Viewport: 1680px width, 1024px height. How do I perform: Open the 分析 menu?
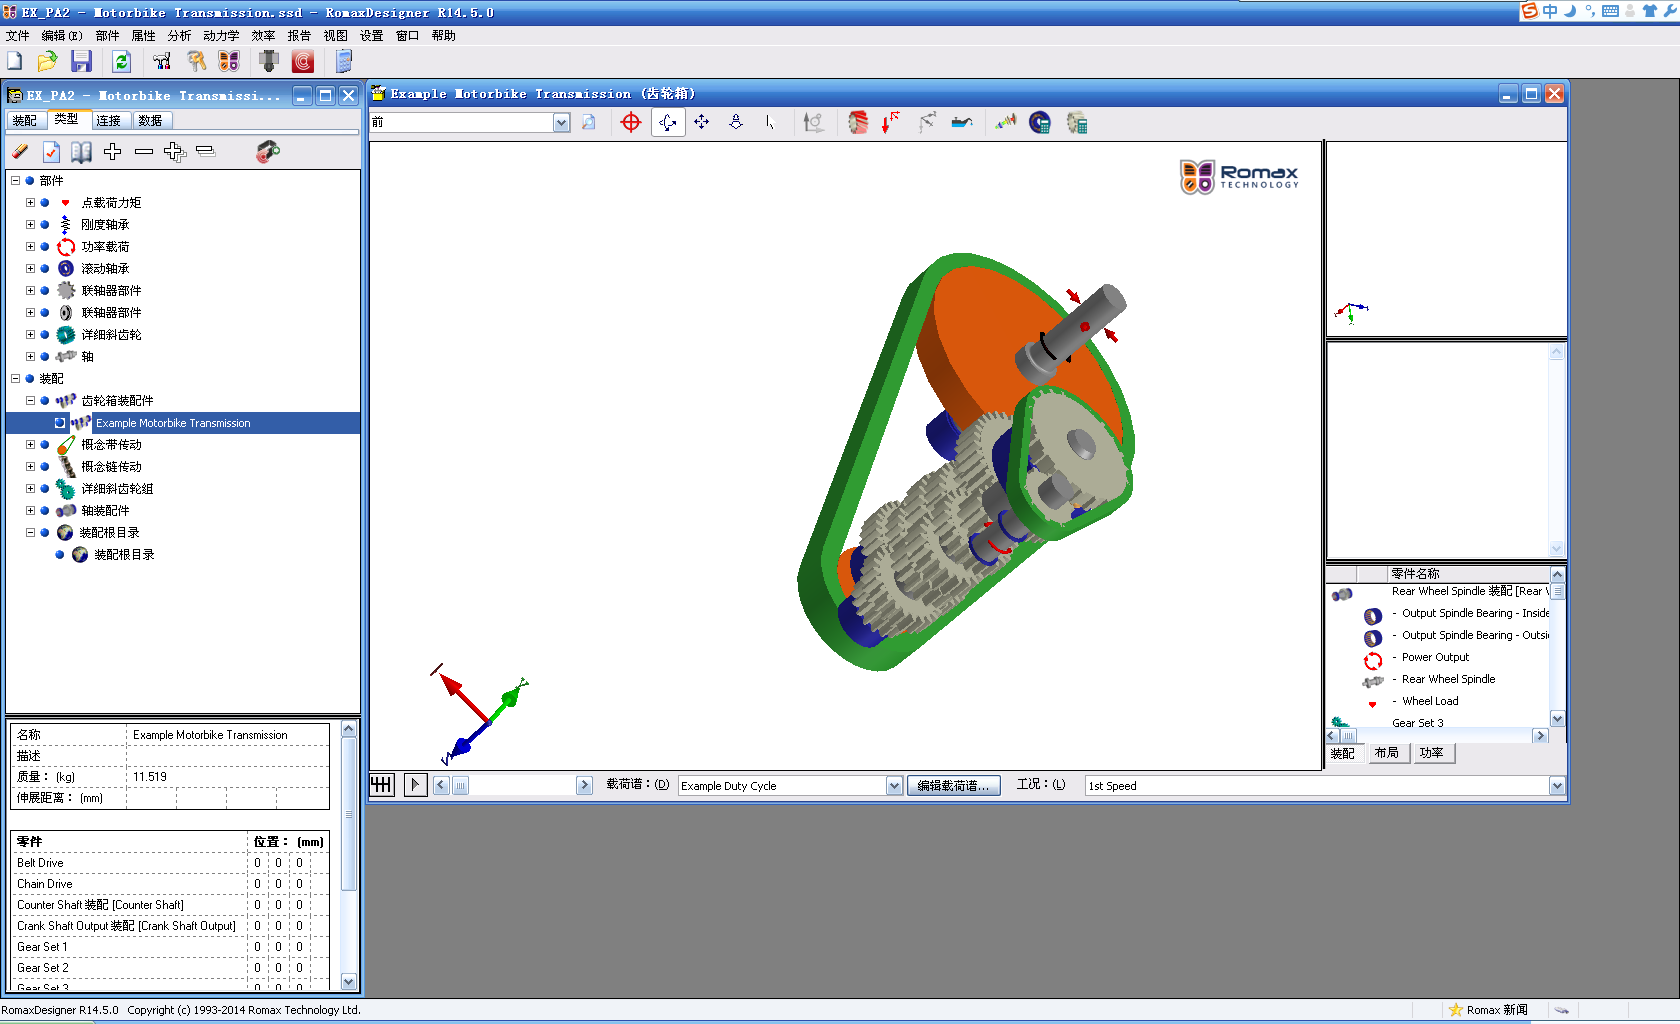tap(179, 35)
